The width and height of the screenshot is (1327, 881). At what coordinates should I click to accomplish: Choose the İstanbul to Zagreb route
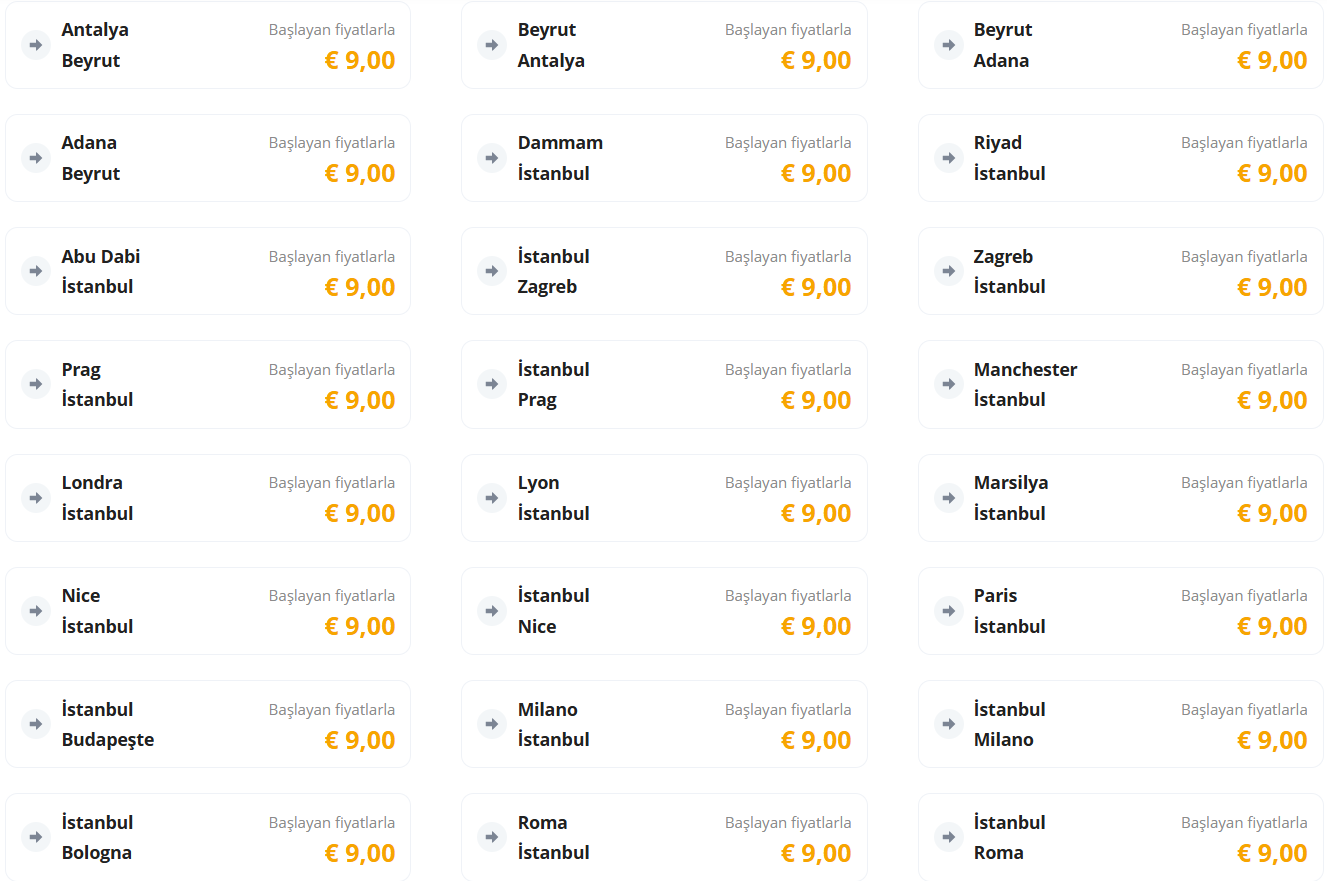[x=663, y=271]
